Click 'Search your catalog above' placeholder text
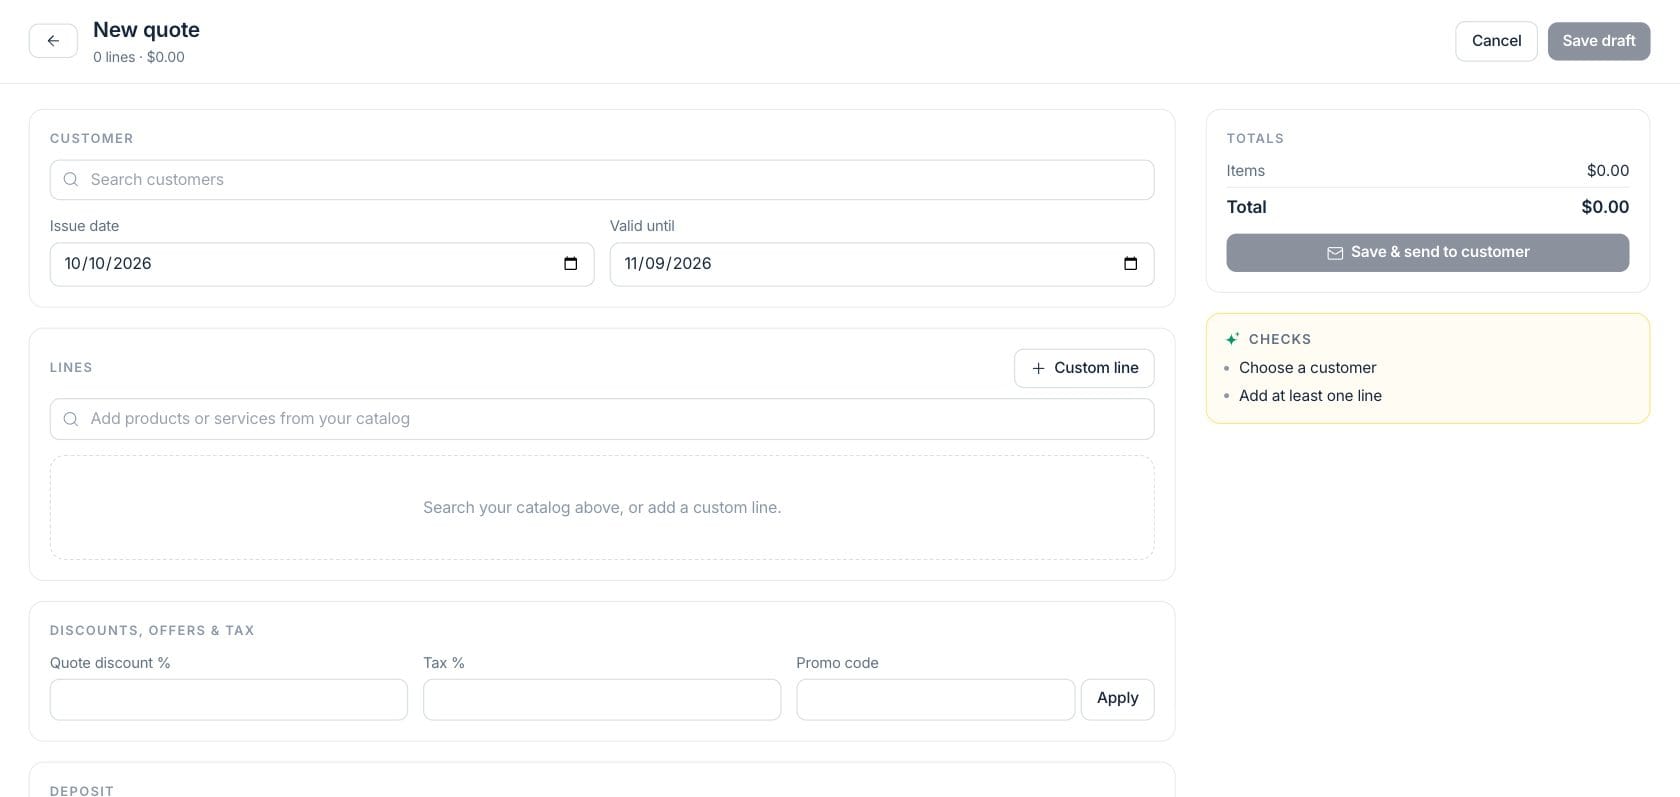 pos(602,508)
